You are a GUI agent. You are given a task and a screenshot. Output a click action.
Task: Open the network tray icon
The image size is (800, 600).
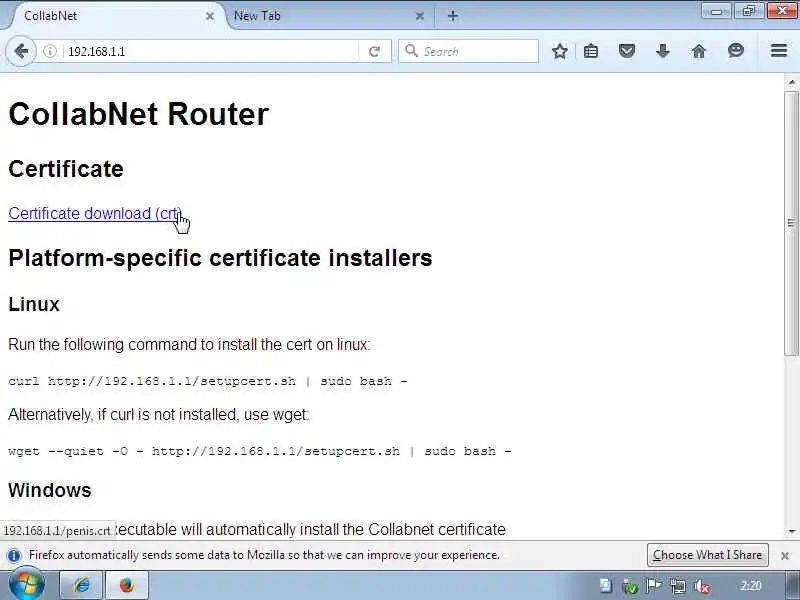pos(678,586)
